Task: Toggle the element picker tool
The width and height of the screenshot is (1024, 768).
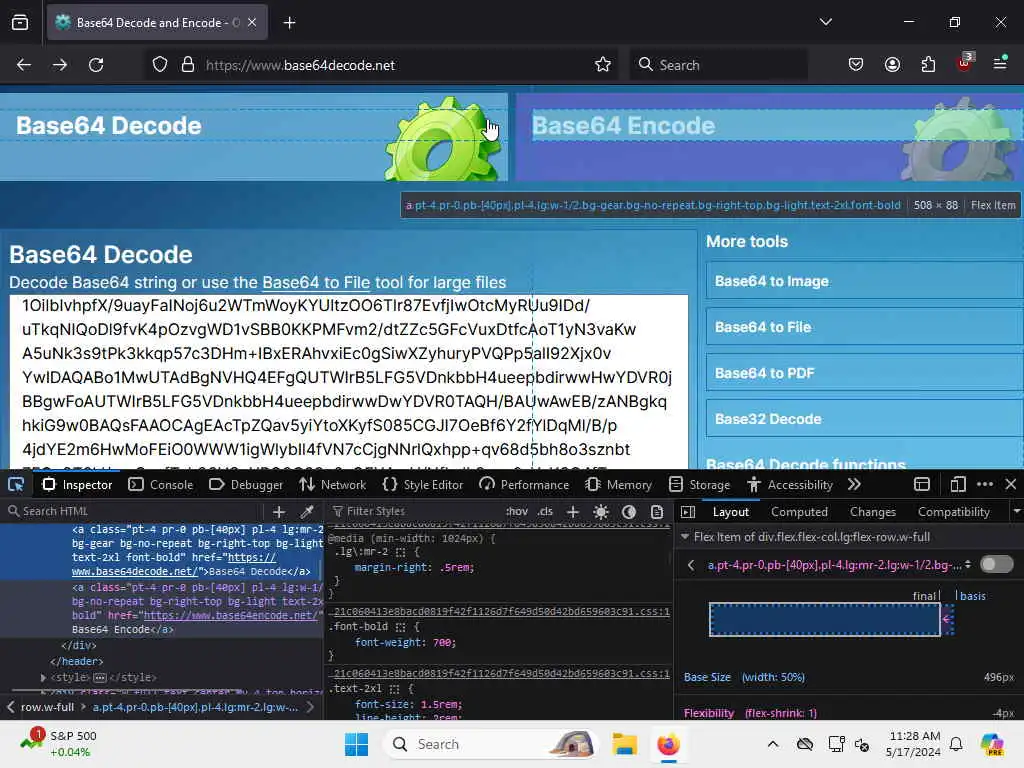Action: pyautogui.click(x=16, y=485)
